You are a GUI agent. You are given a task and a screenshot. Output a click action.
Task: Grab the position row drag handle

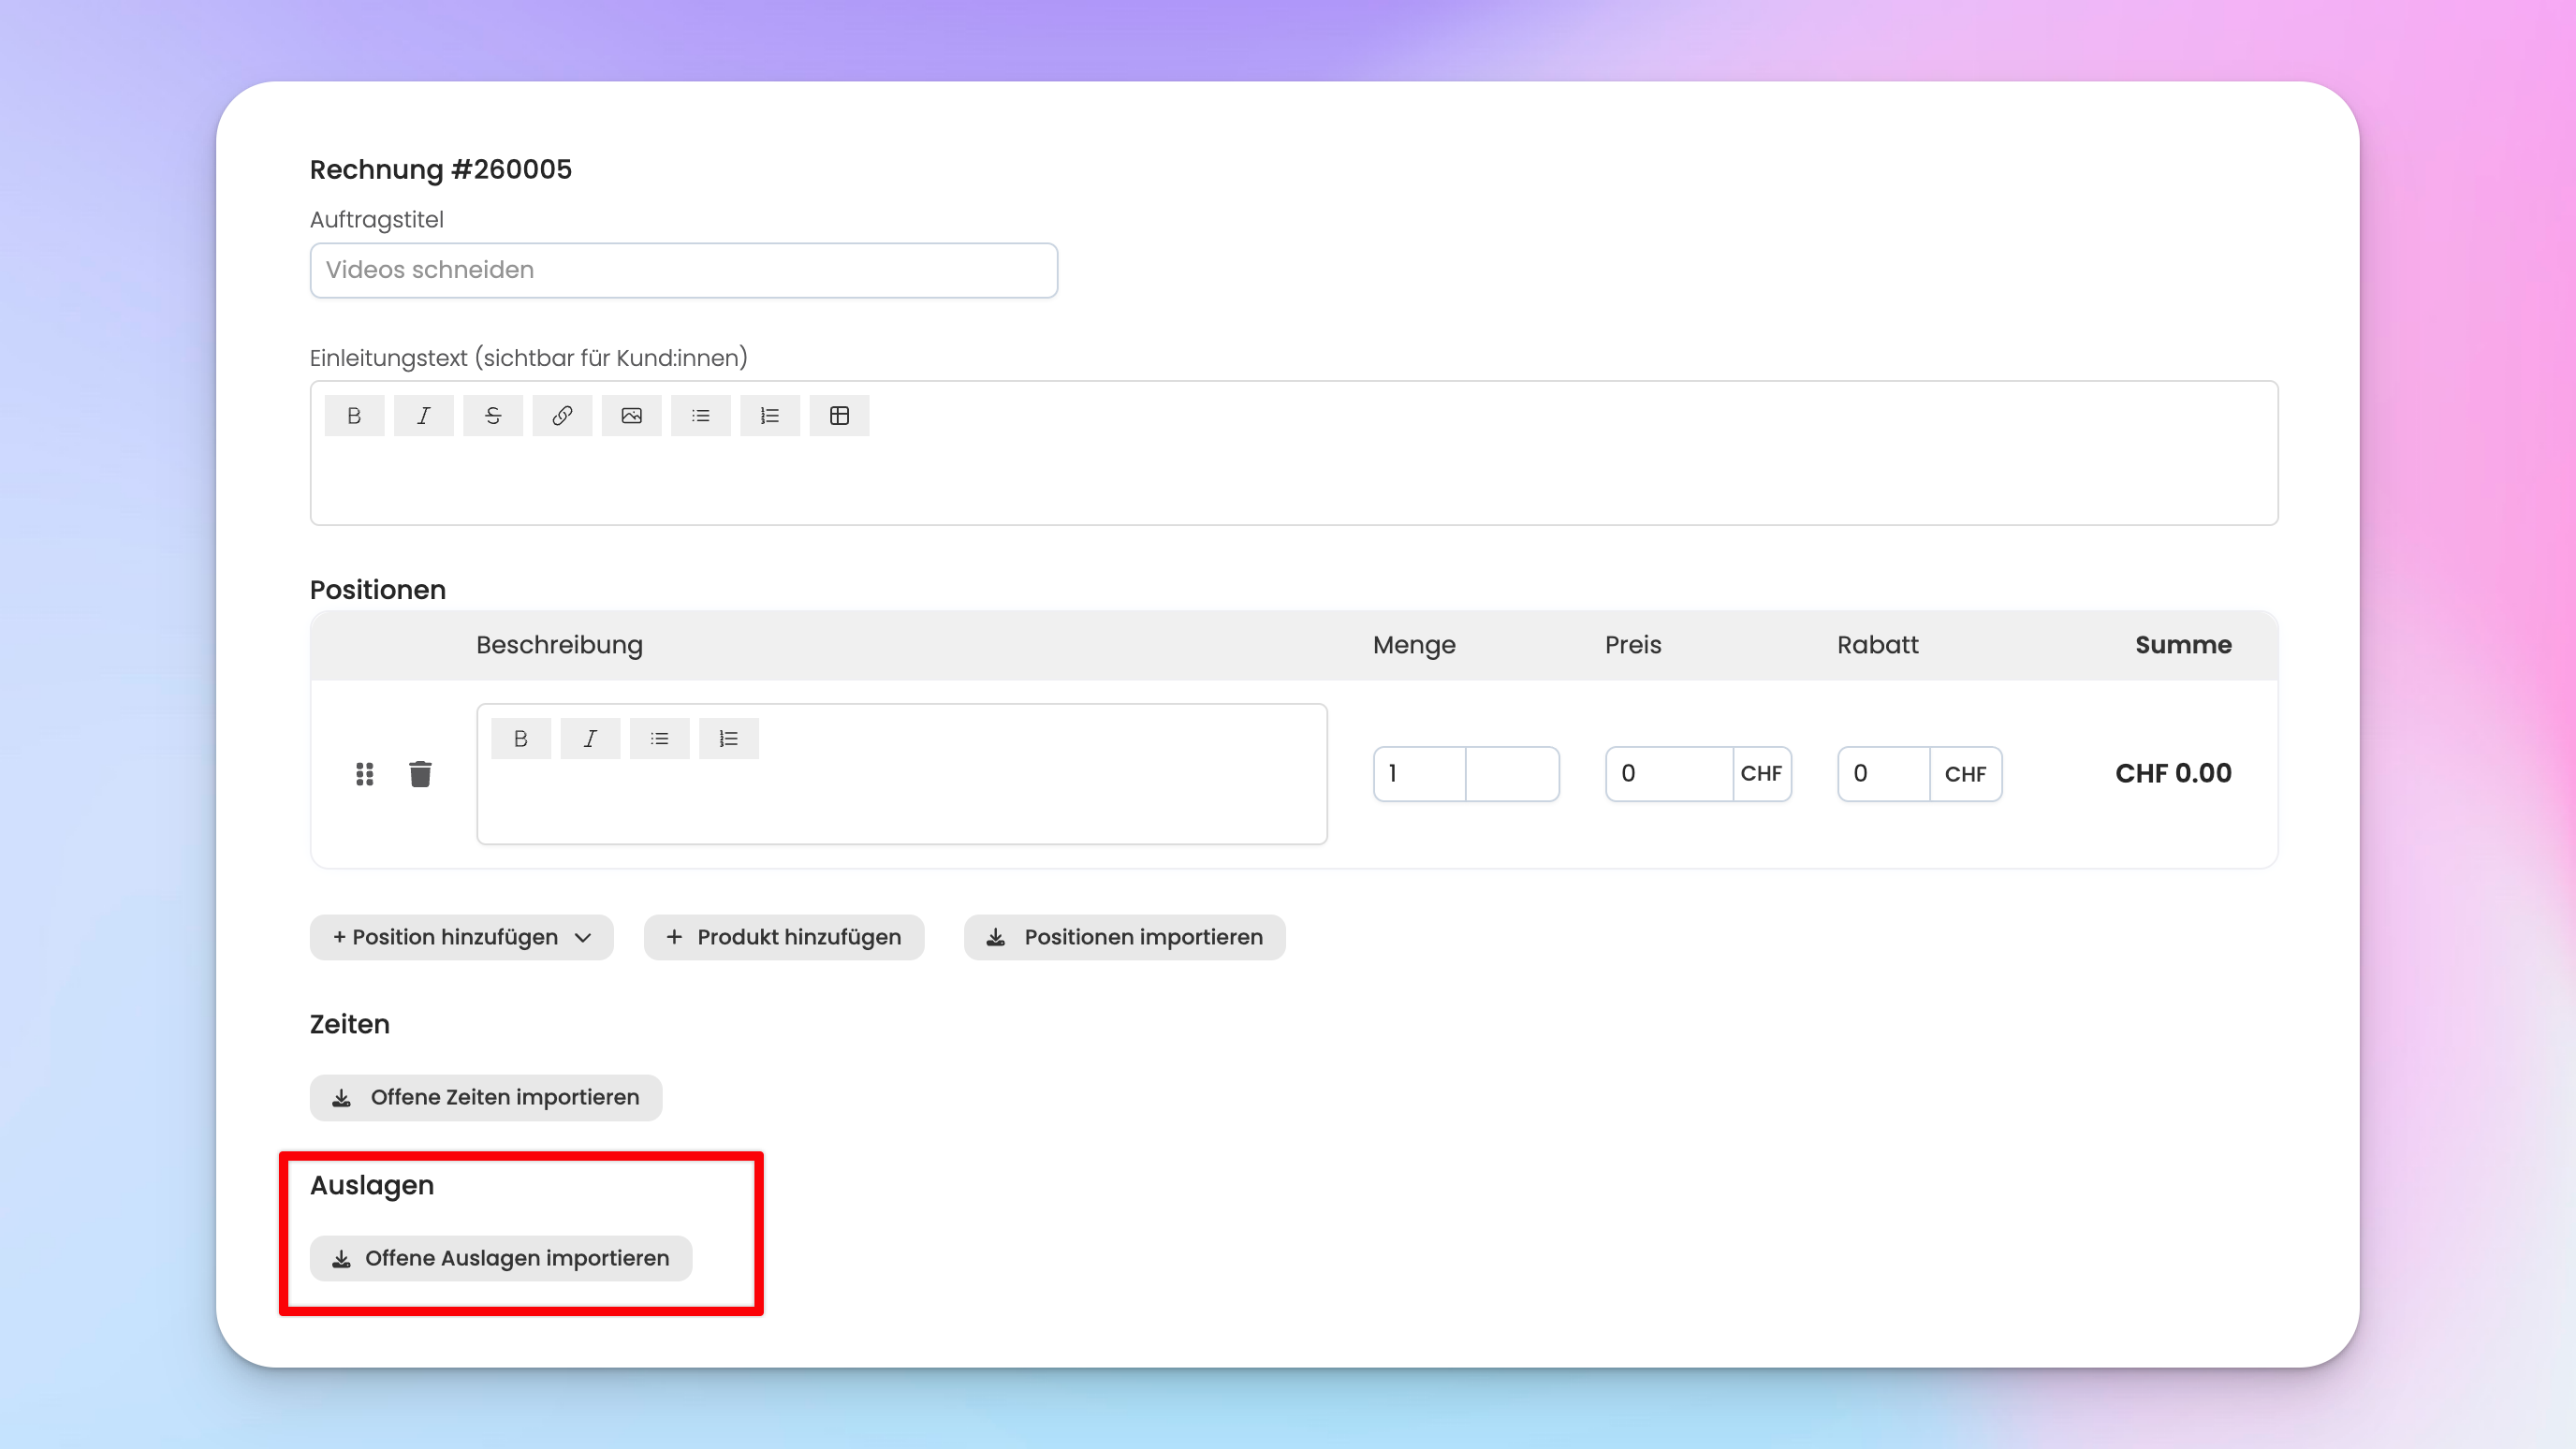(365, 774)
